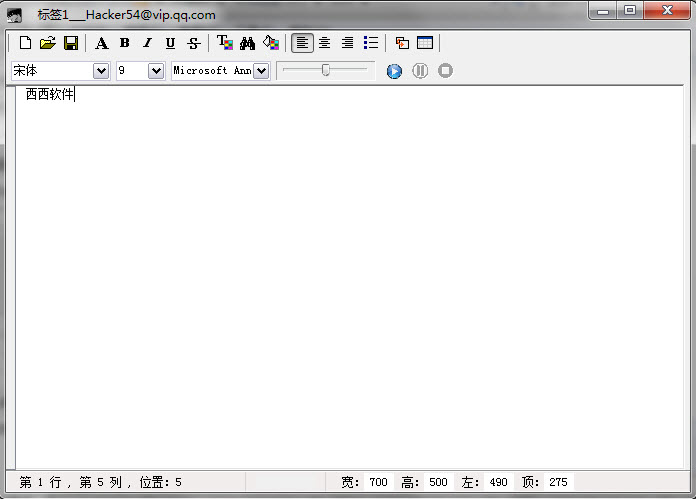Align text to the left
The height and width of the screenshot is (499, 696).
(x=302, y=43)
